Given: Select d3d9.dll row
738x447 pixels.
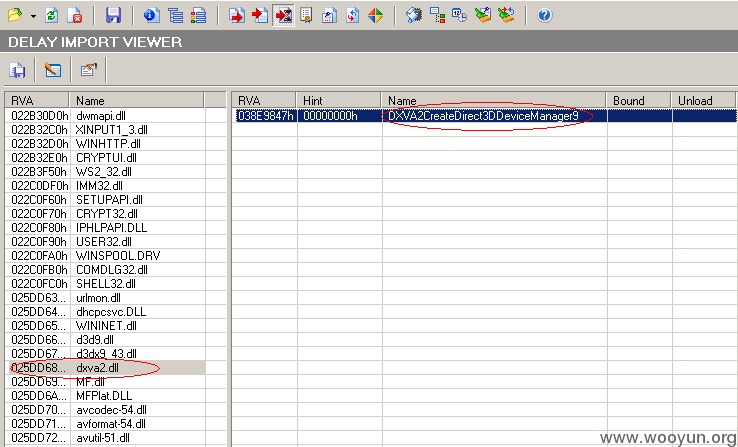Looking at the screenshot, I should tap(105, 340).
